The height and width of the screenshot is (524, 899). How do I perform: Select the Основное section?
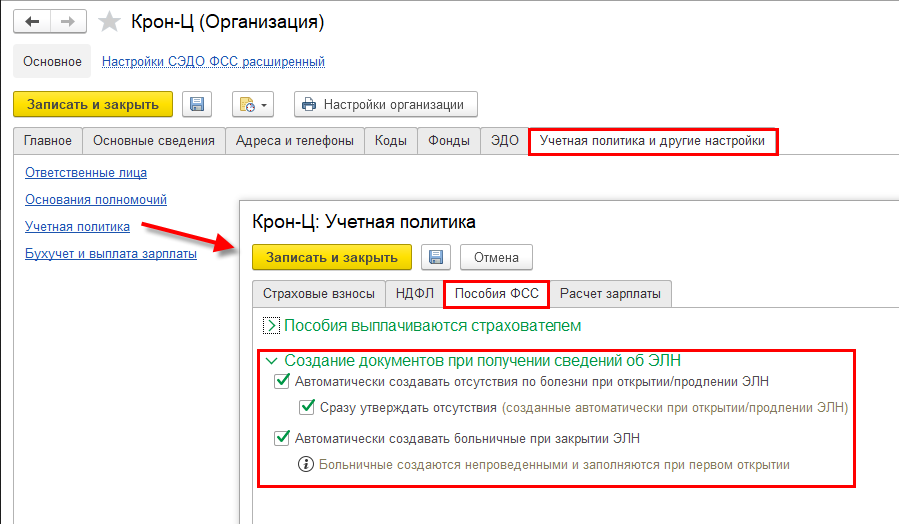tap(52, 61)
